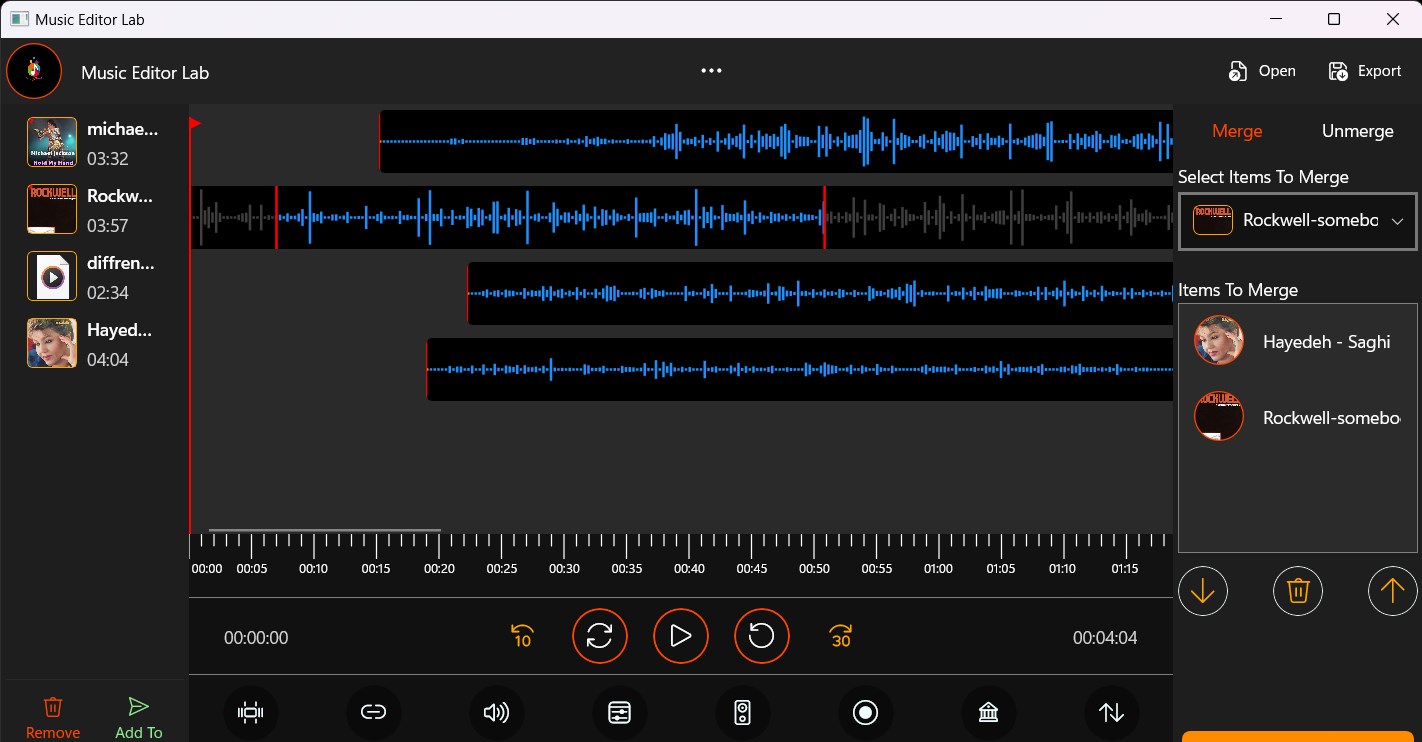1422x742 pixels.
Task: Open the Rockwell-somebody merge selection dropdown
Action: click(1297, 220)
